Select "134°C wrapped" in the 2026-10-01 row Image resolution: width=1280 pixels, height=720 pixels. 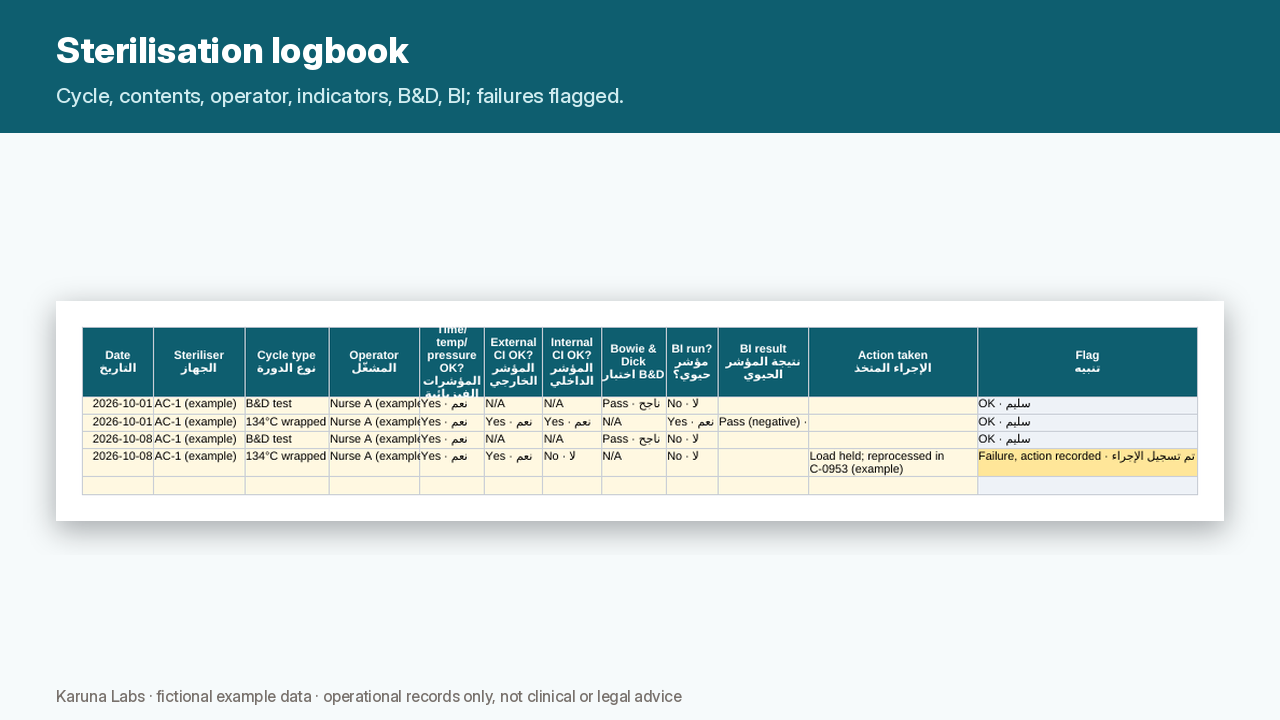pos(287,422)
